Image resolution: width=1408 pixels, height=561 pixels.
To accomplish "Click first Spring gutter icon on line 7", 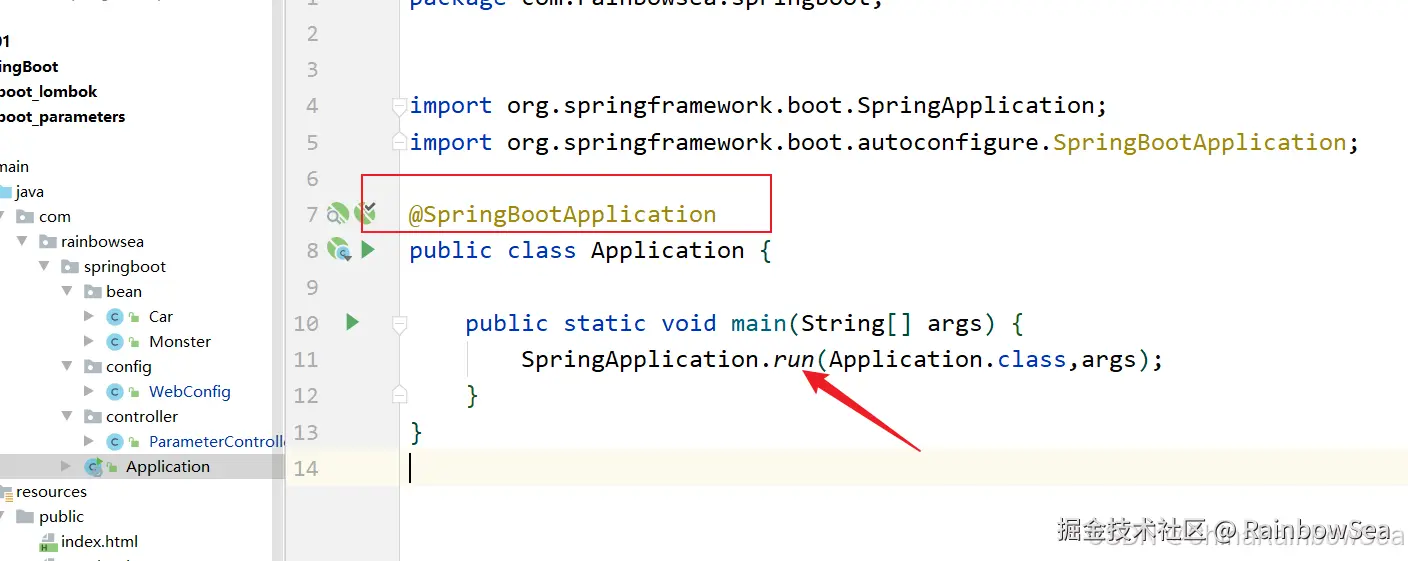I will tap(339, 213).
